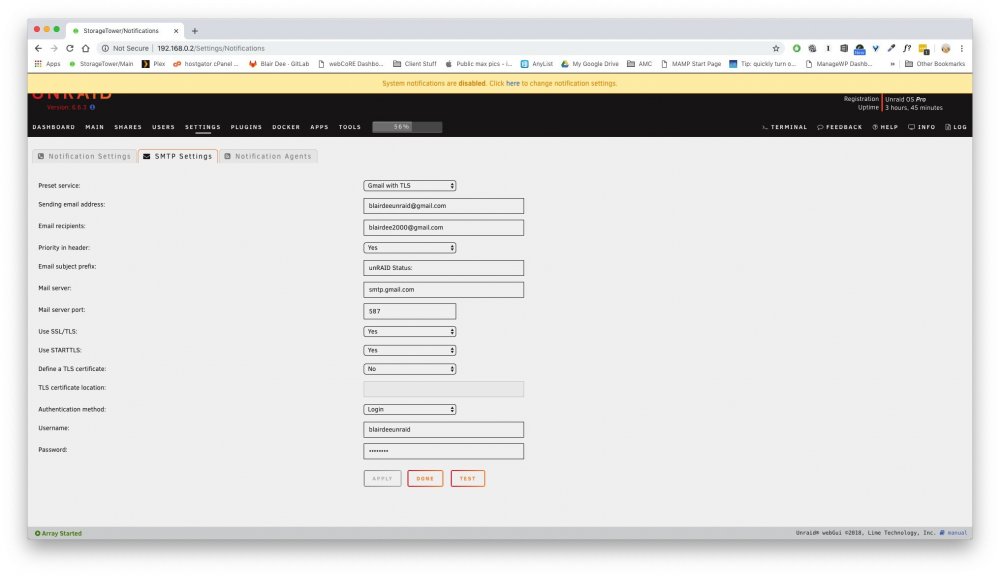Click the blue V extension icon
The image size is (1000, 576).
[x=876, y=48]
